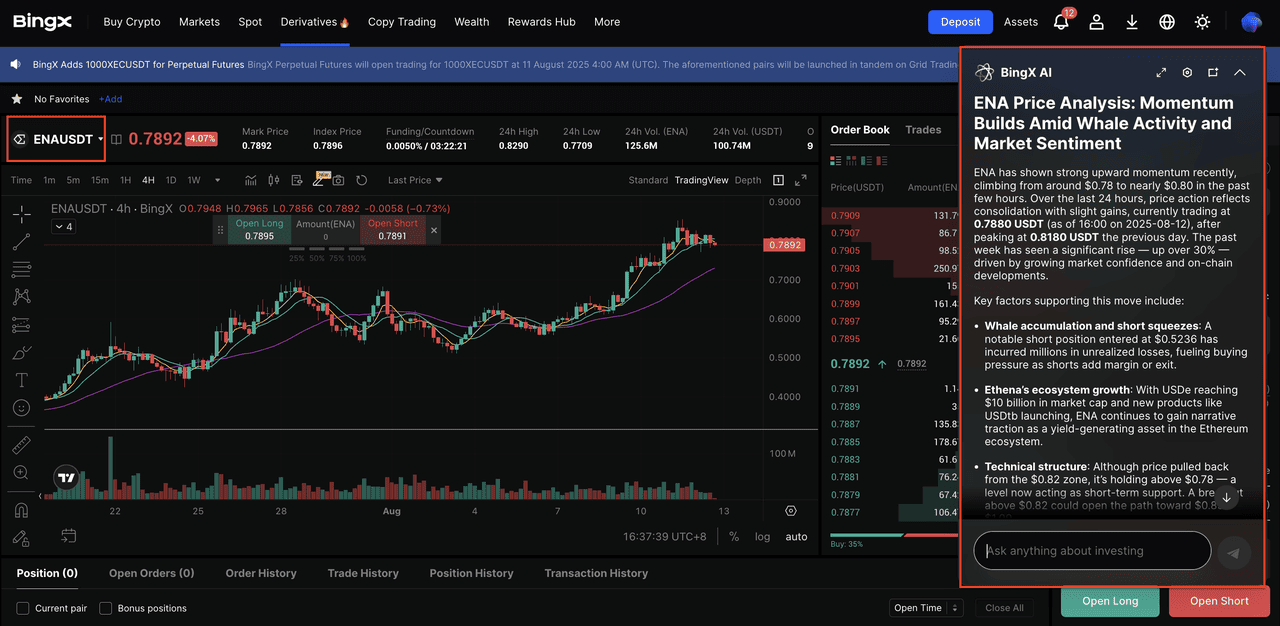Click the single chart layout icon
The height and width of the screenshot is (626, 1280).
click(778, 180)
